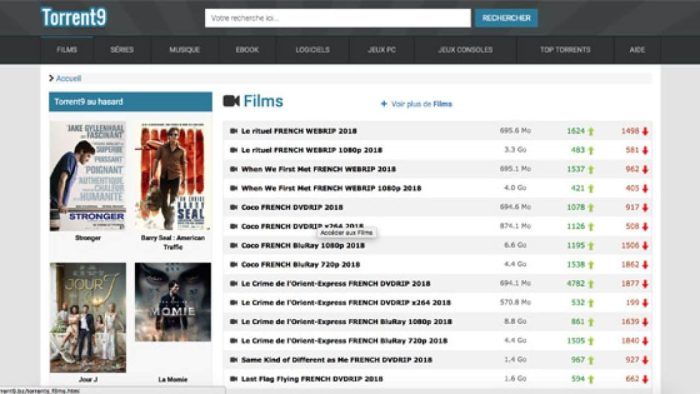This screenshot has height=394, width=700.
Task: Click red leech arrow next to 1877
Action: [x=645, y=284]
